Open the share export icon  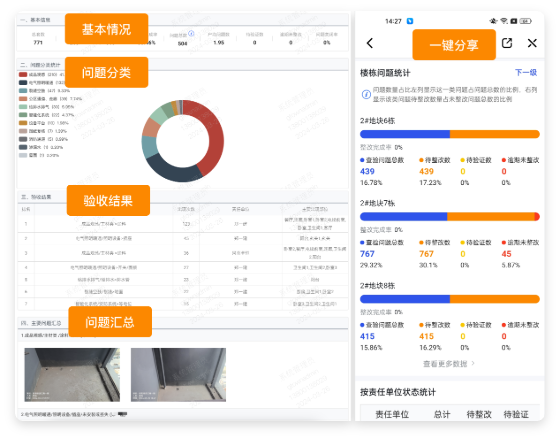point(507,43)
